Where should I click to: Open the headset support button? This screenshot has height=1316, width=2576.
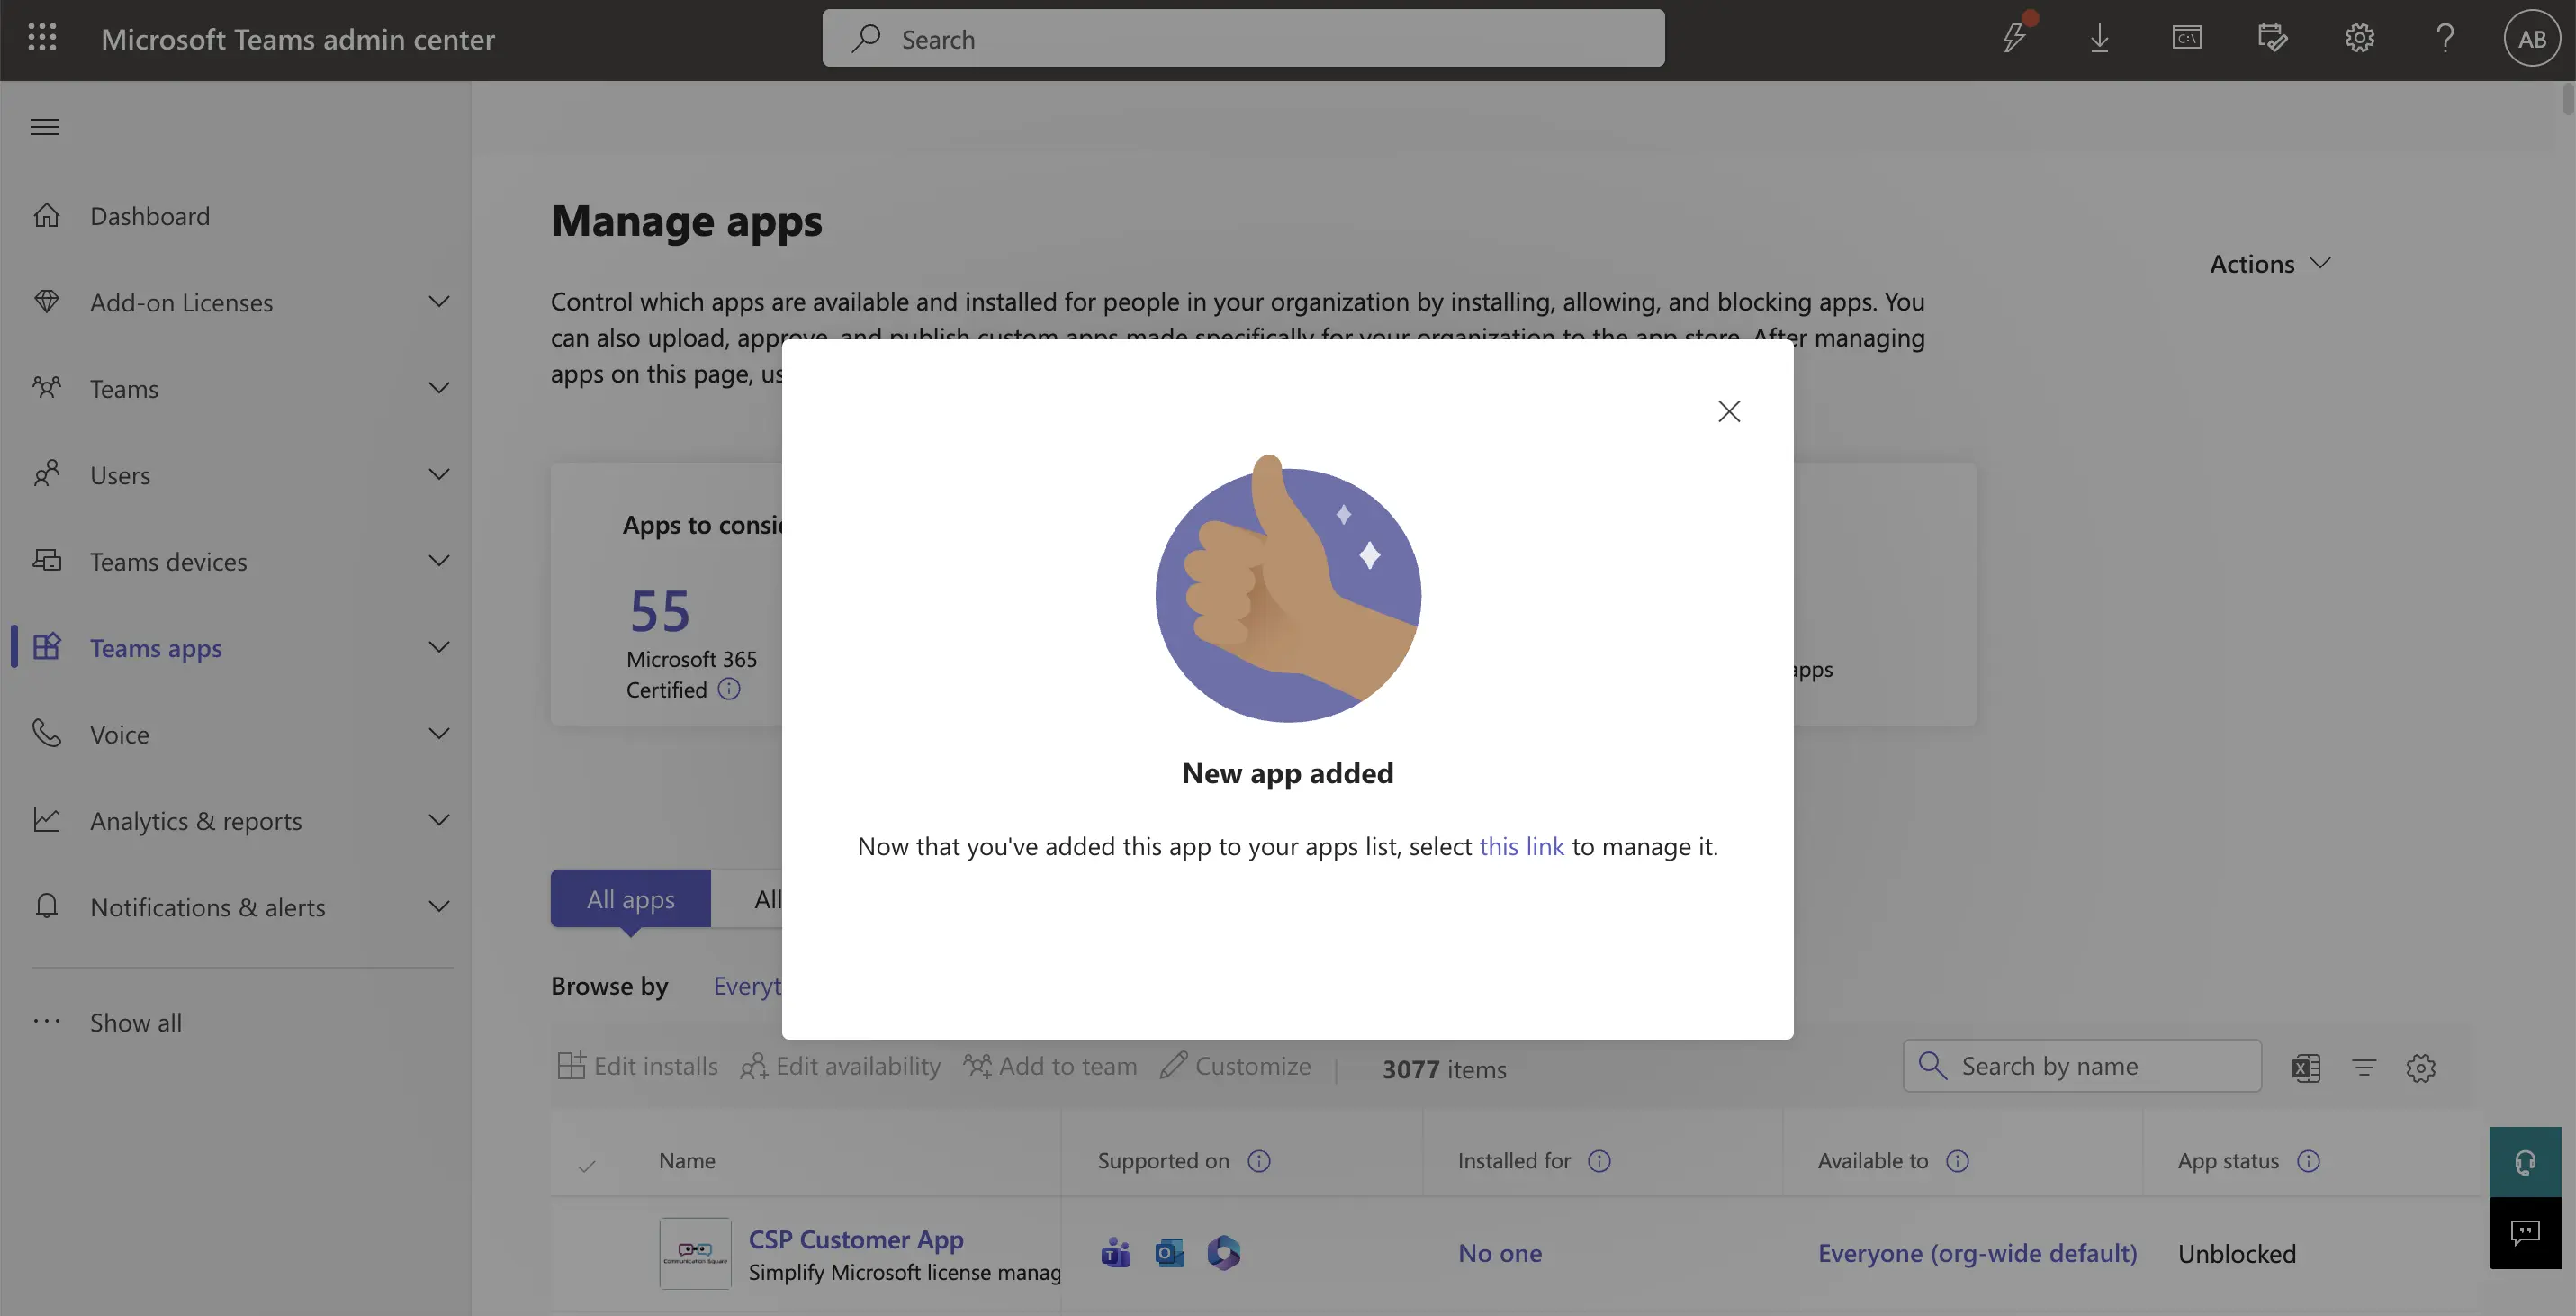coord(2525,1162)
